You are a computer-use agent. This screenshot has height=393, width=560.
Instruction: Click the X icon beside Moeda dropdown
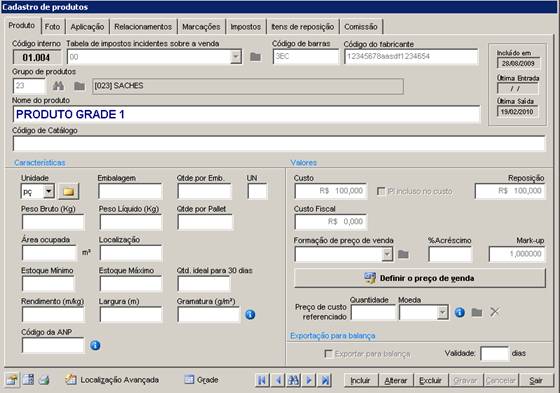coord(495,312)
